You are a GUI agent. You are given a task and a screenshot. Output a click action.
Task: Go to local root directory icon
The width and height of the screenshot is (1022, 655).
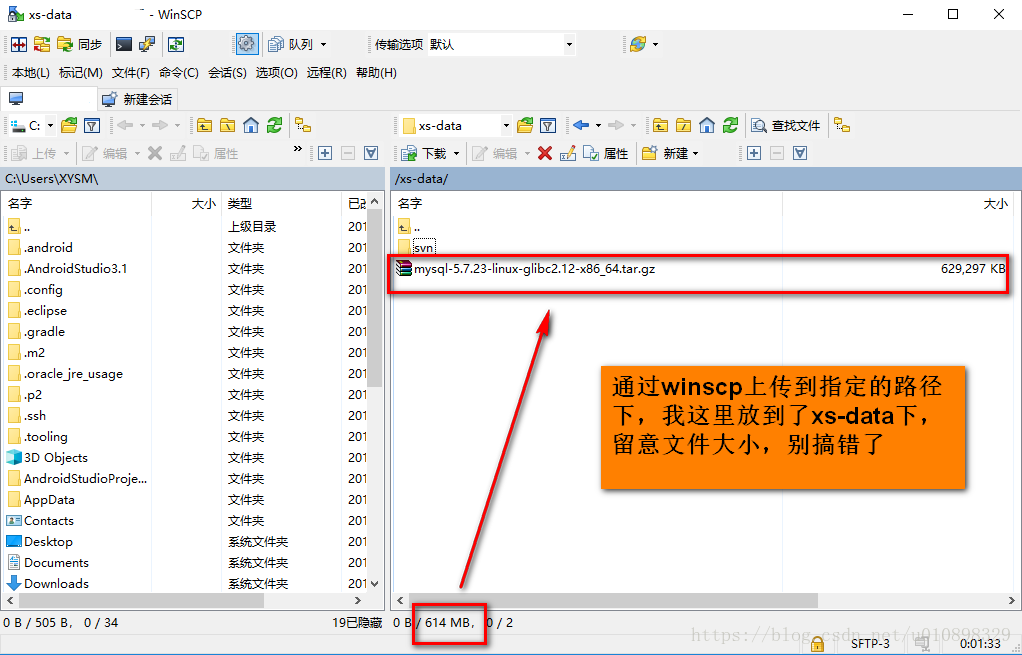pos(227,125)
